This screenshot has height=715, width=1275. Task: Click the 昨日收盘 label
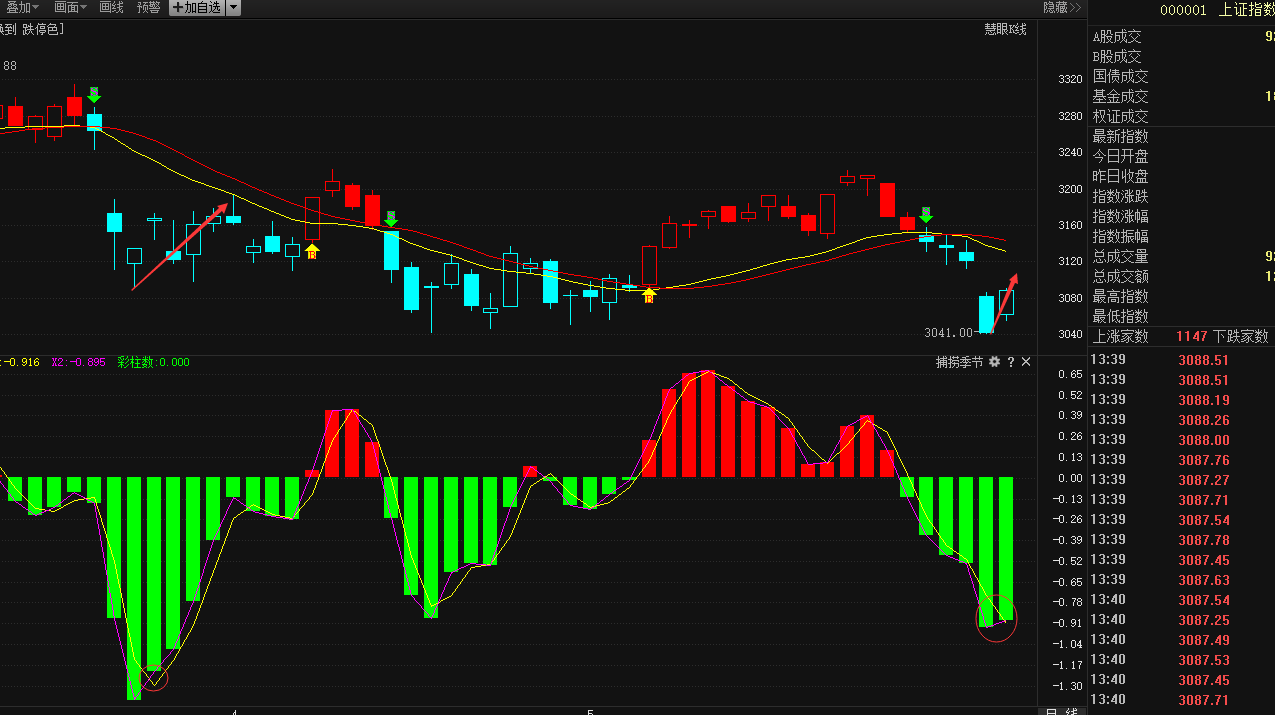click(x=1120, y=176)
